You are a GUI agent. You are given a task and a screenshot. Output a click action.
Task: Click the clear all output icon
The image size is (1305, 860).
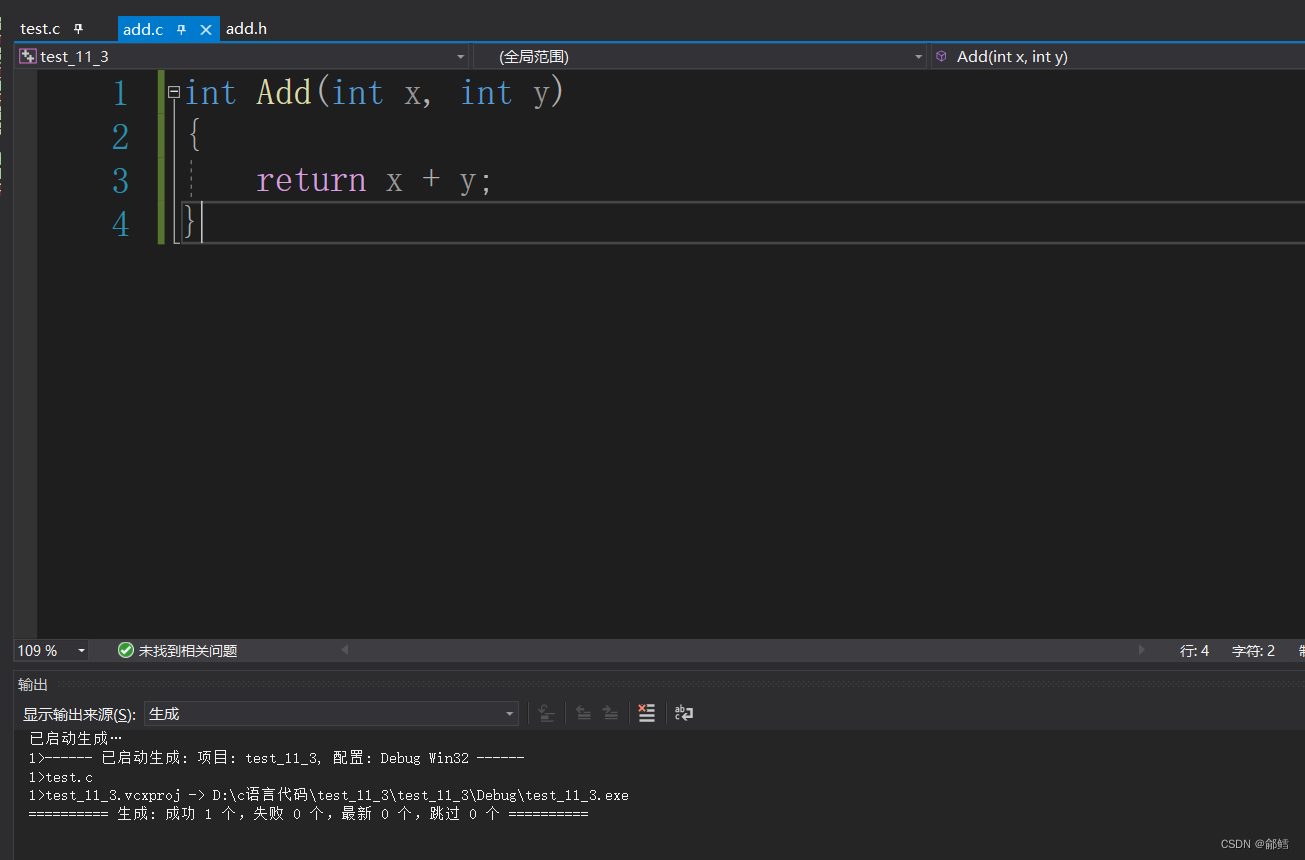647,713
